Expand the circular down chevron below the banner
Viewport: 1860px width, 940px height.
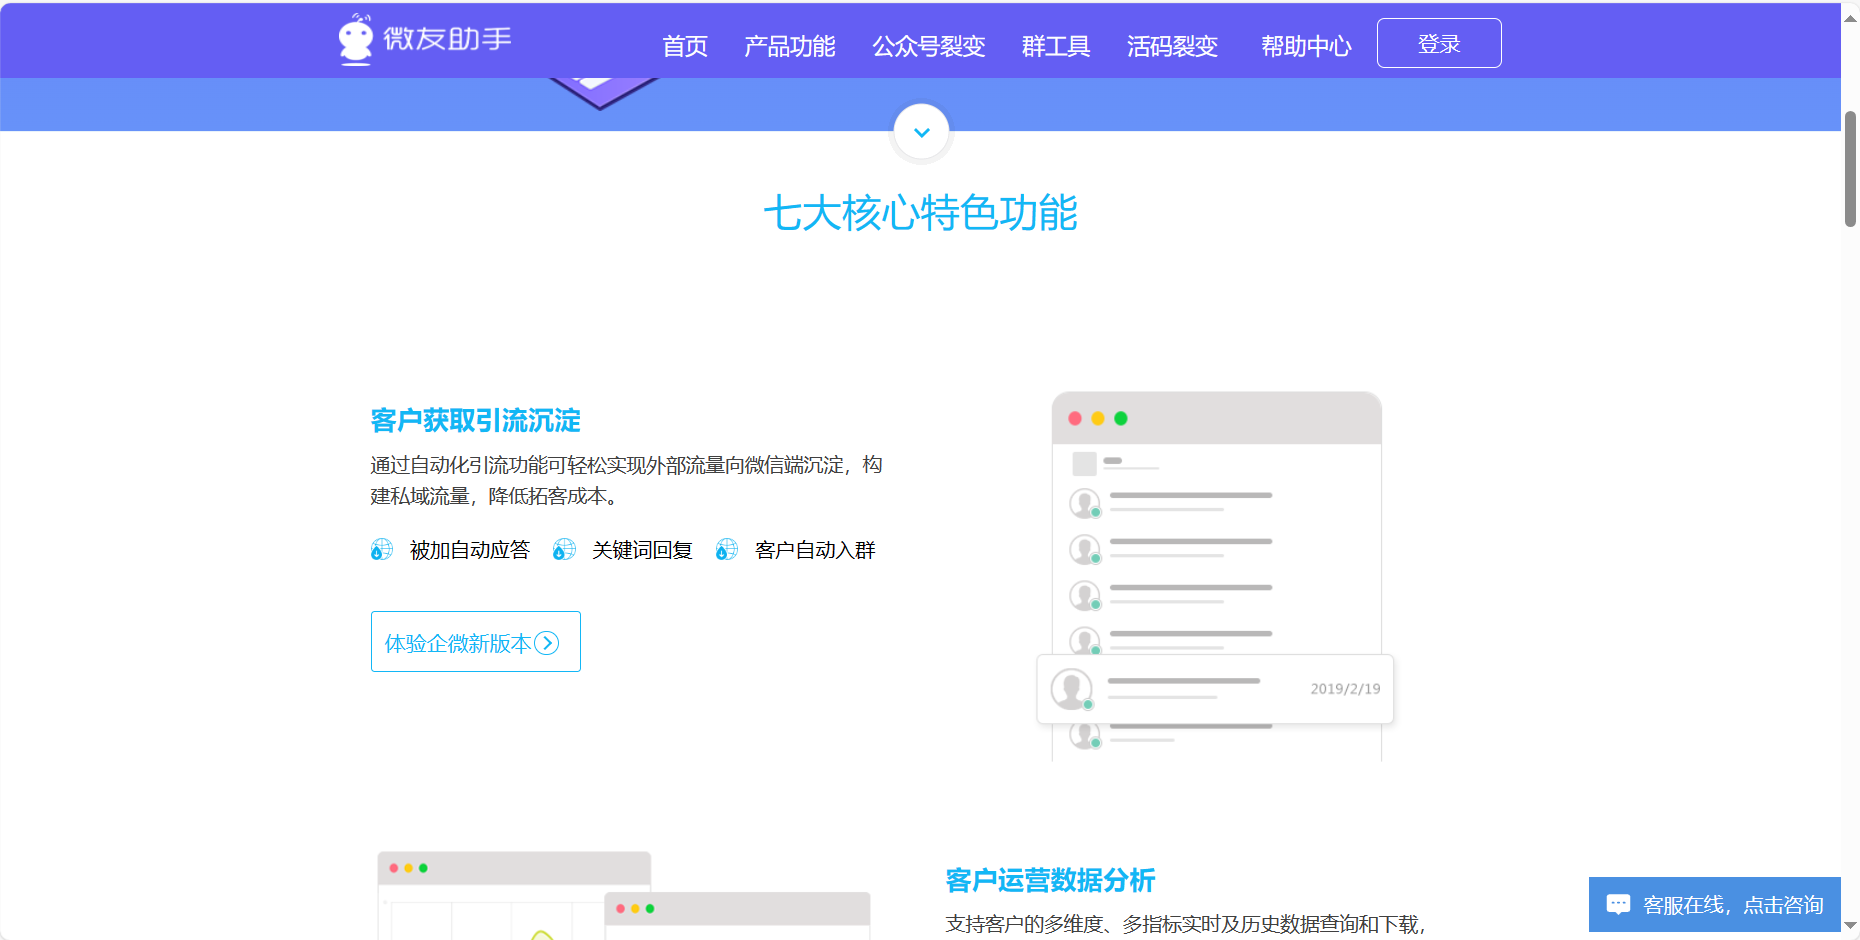[920, 131]
